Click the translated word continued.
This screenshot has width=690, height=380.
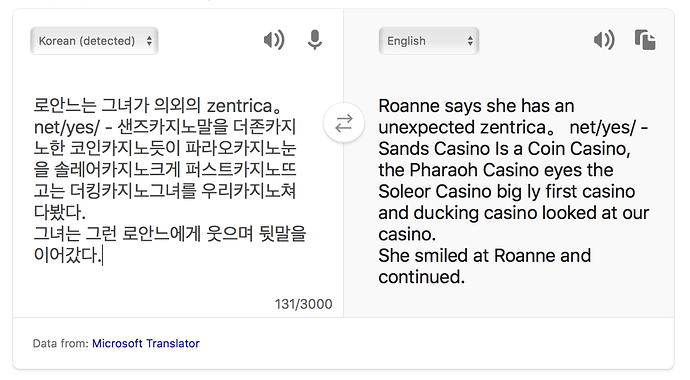pos(422,277)
